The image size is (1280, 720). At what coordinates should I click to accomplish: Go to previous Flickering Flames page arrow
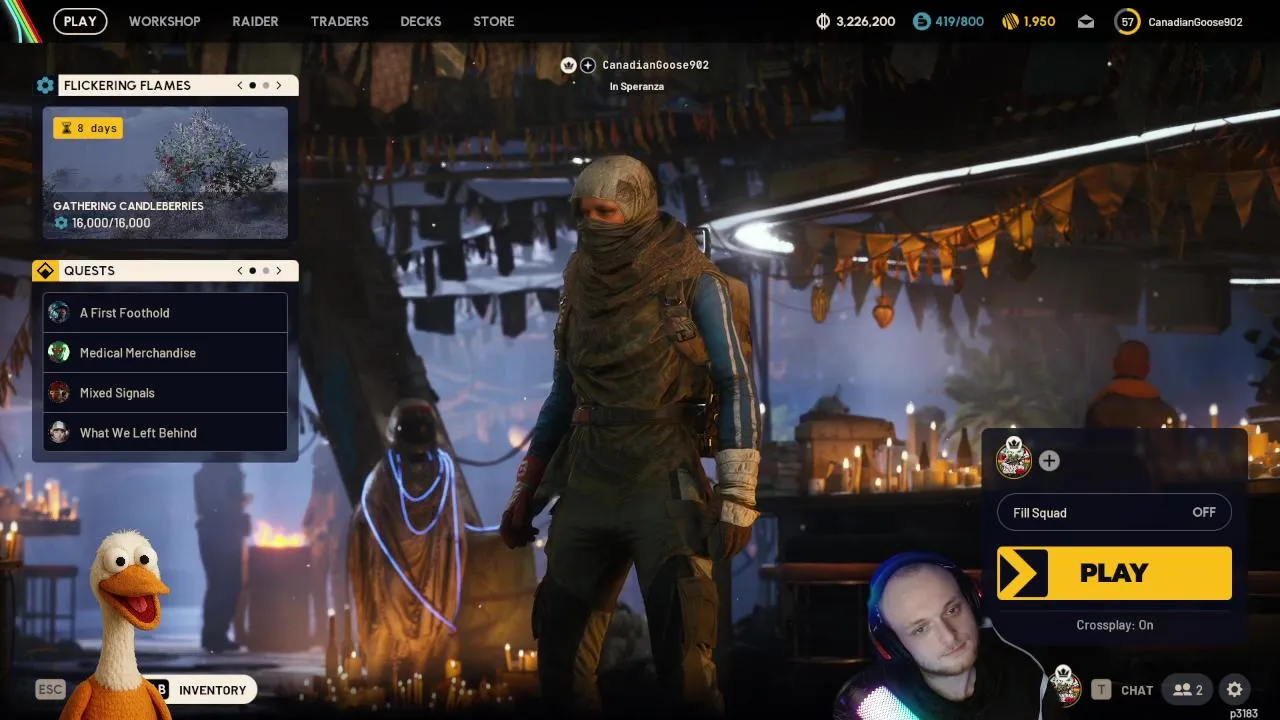(x=240, y=85)
